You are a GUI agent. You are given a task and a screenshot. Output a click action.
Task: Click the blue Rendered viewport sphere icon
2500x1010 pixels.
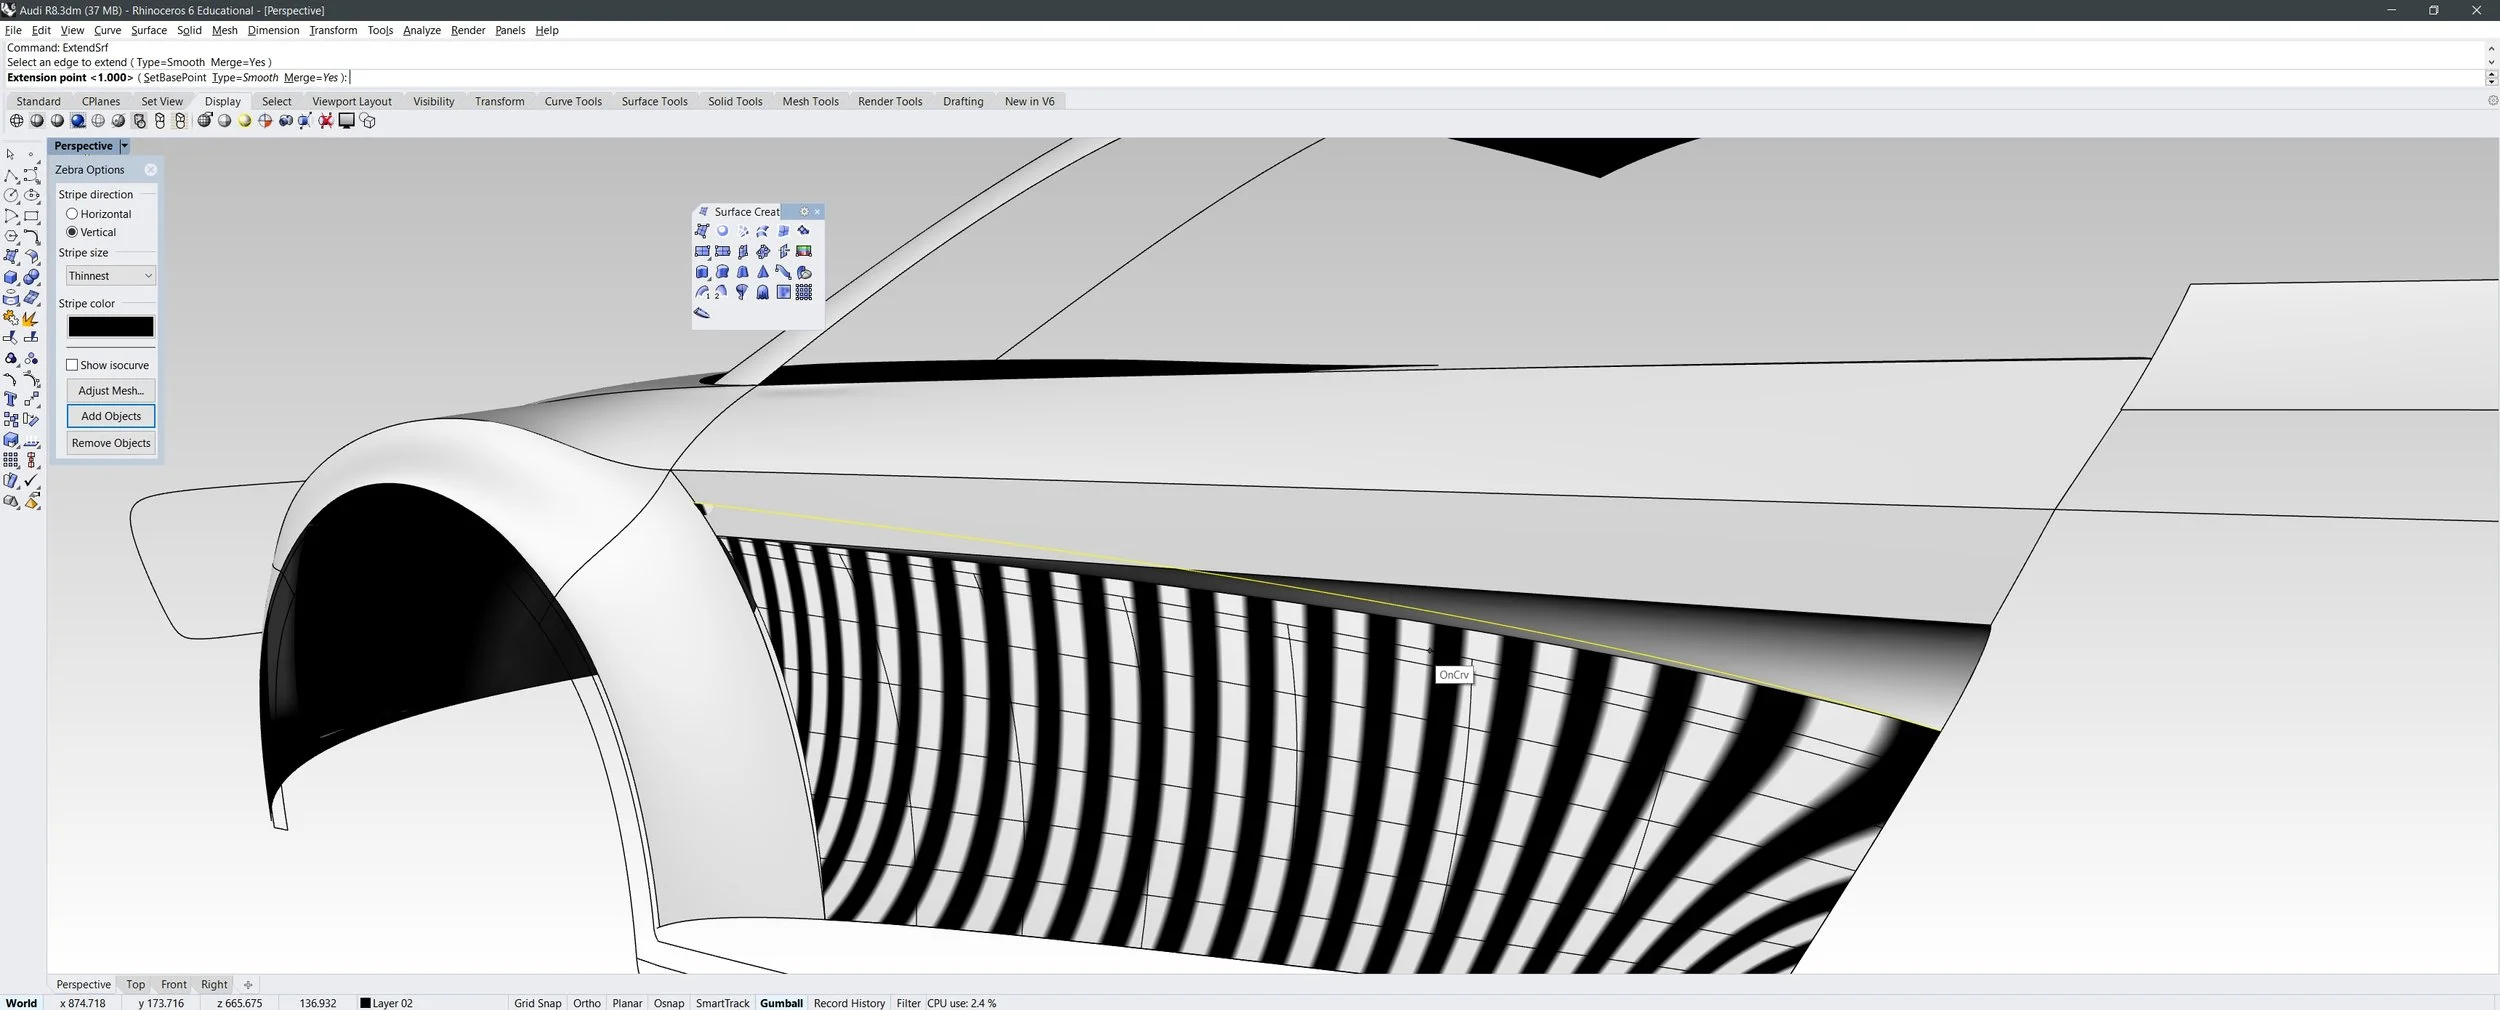[x=78, y=121]
